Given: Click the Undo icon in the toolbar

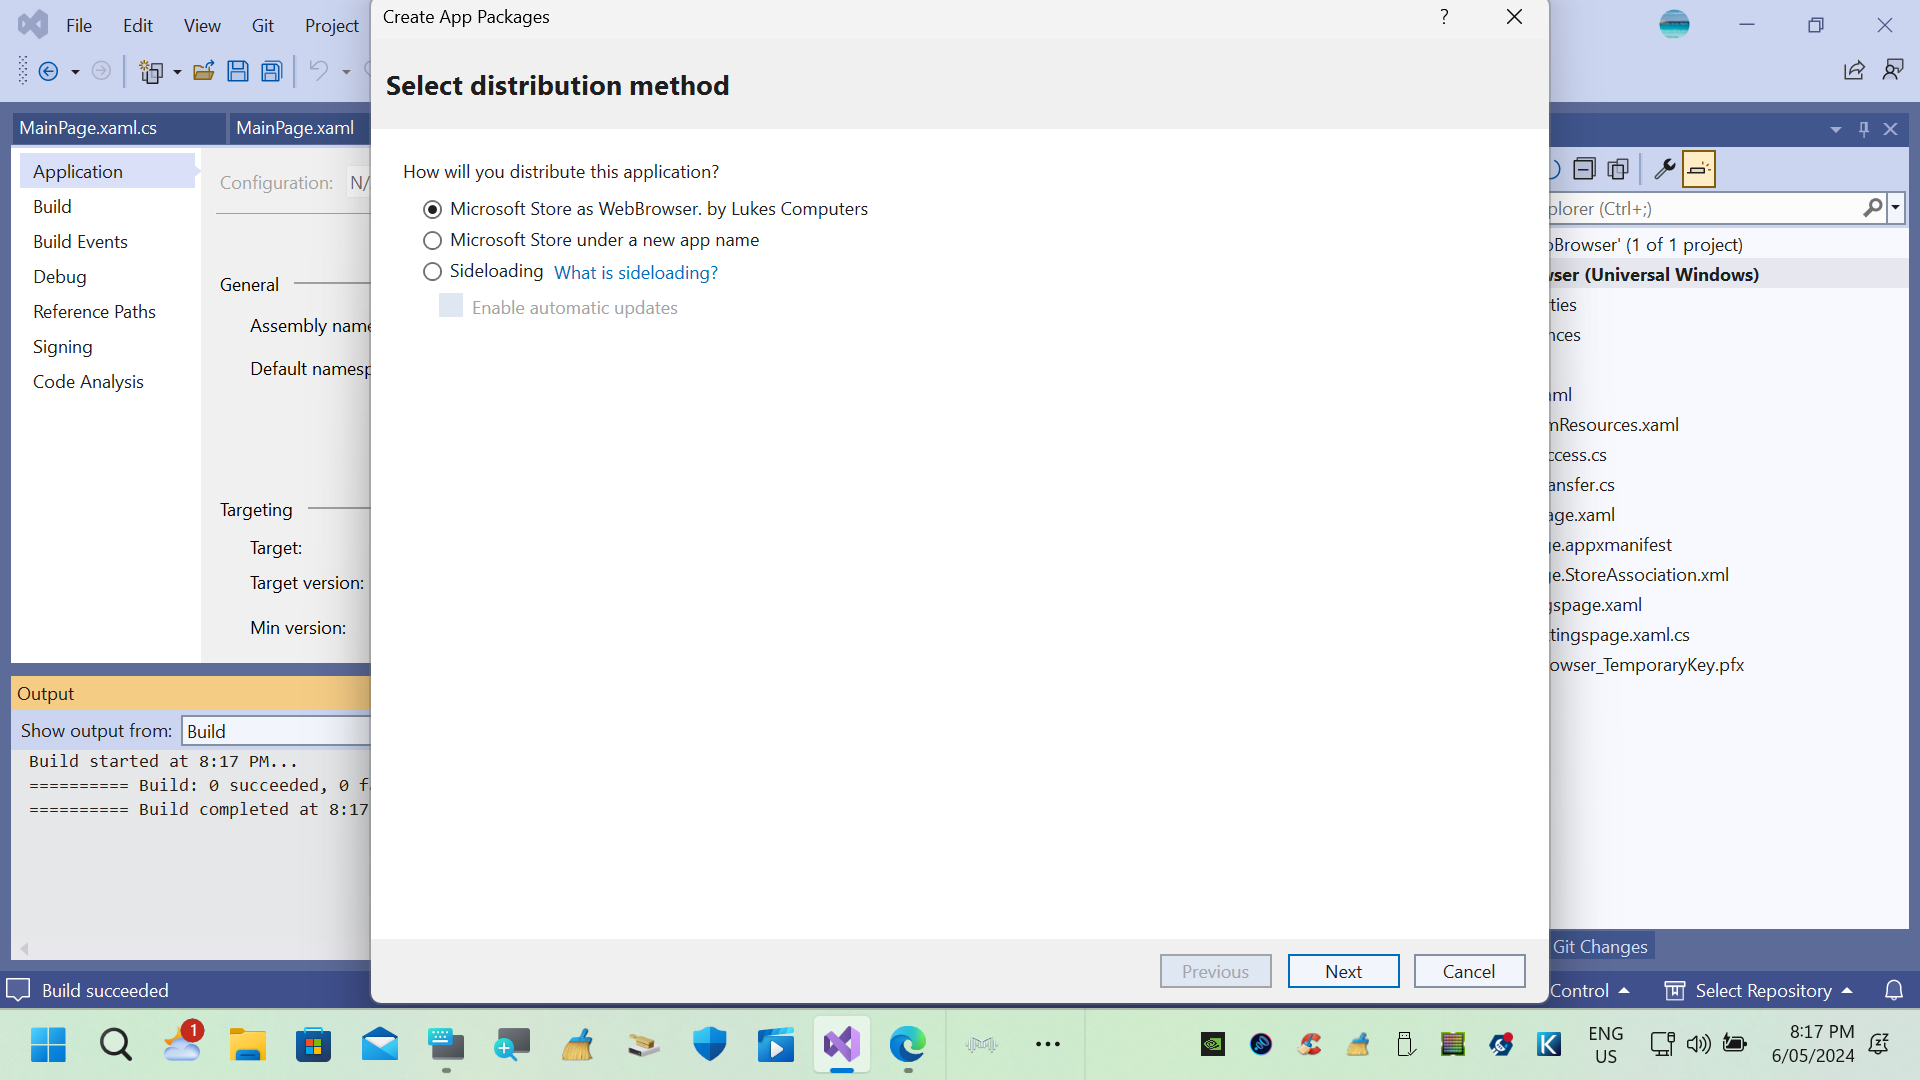Looking at the screenshot, I should click(318, 71).
